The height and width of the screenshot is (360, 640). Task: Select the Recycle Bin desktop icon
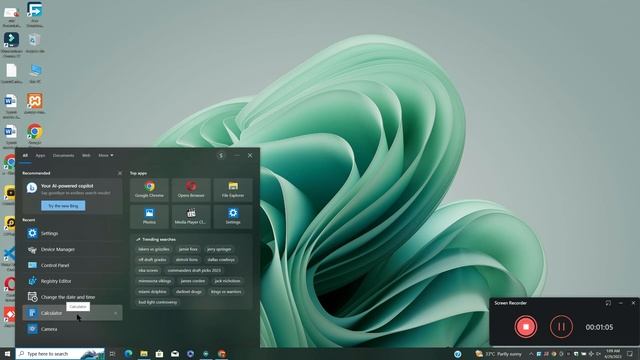point(35,43)
